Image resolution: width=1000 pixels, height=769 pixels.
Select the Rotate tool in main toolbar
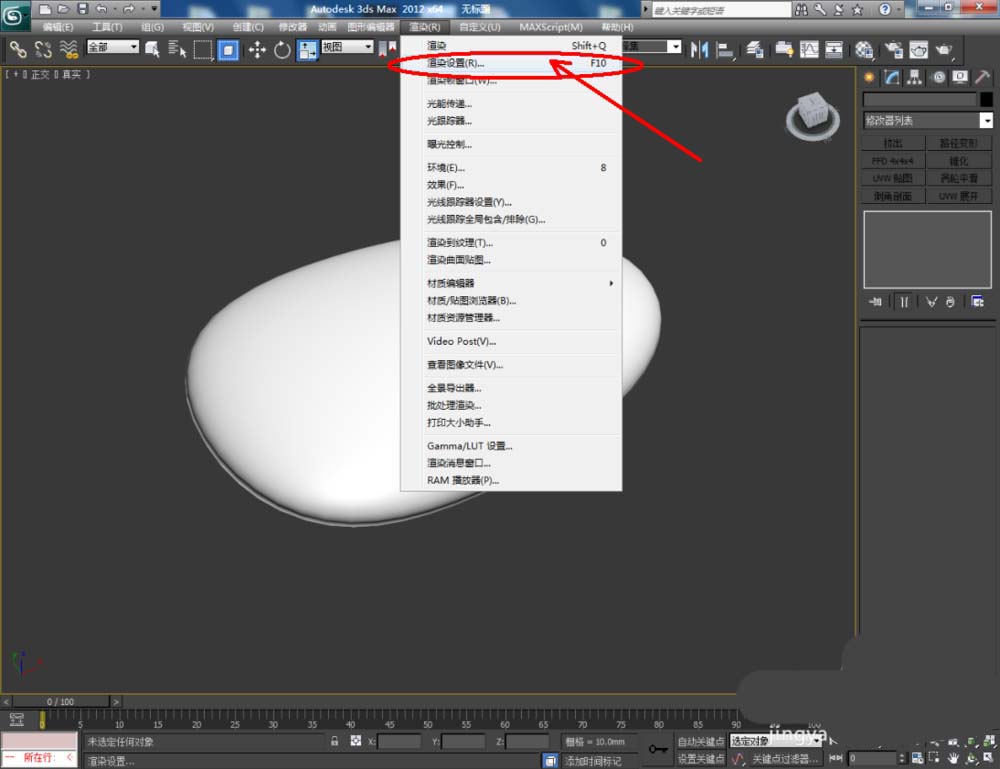coord(282,49)
